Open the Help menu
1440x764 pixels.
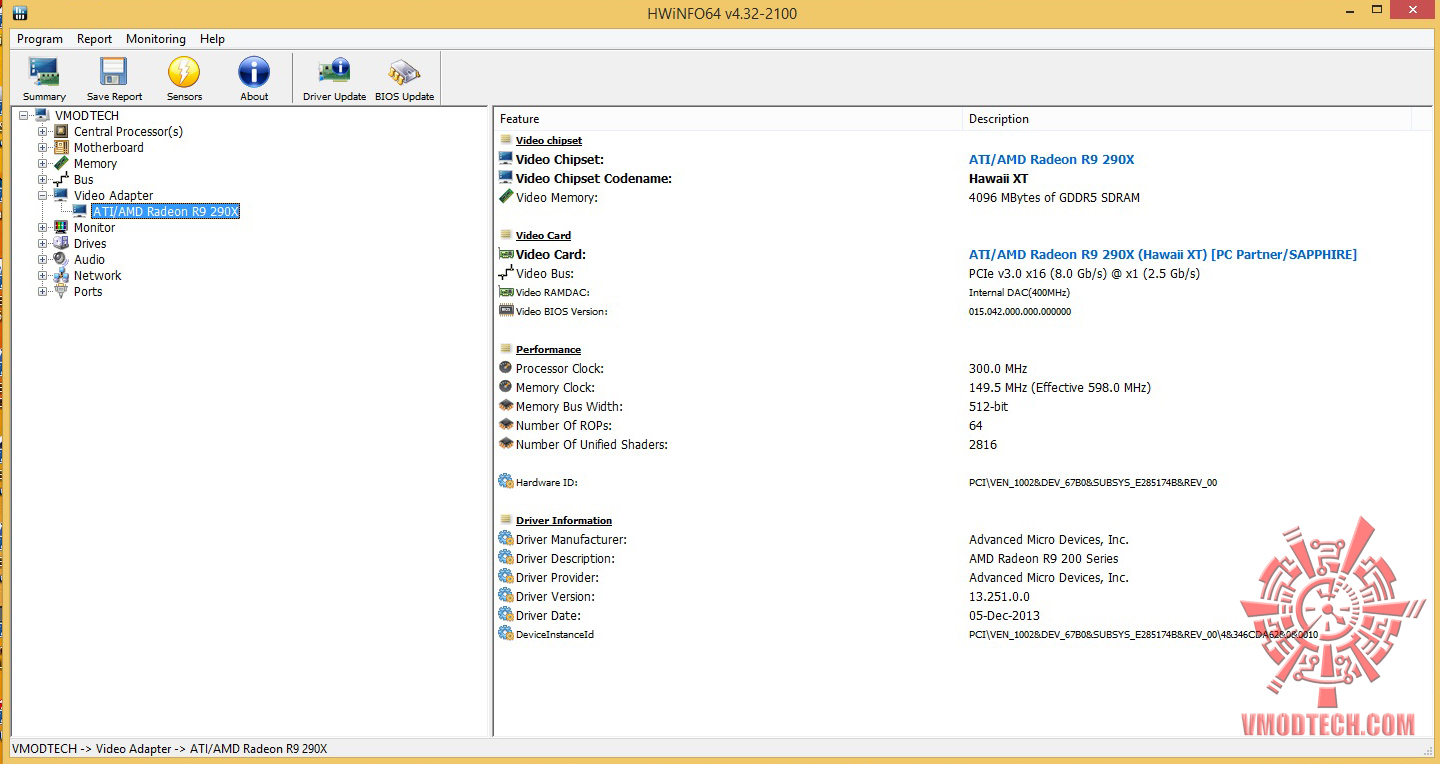click(212, 39)
